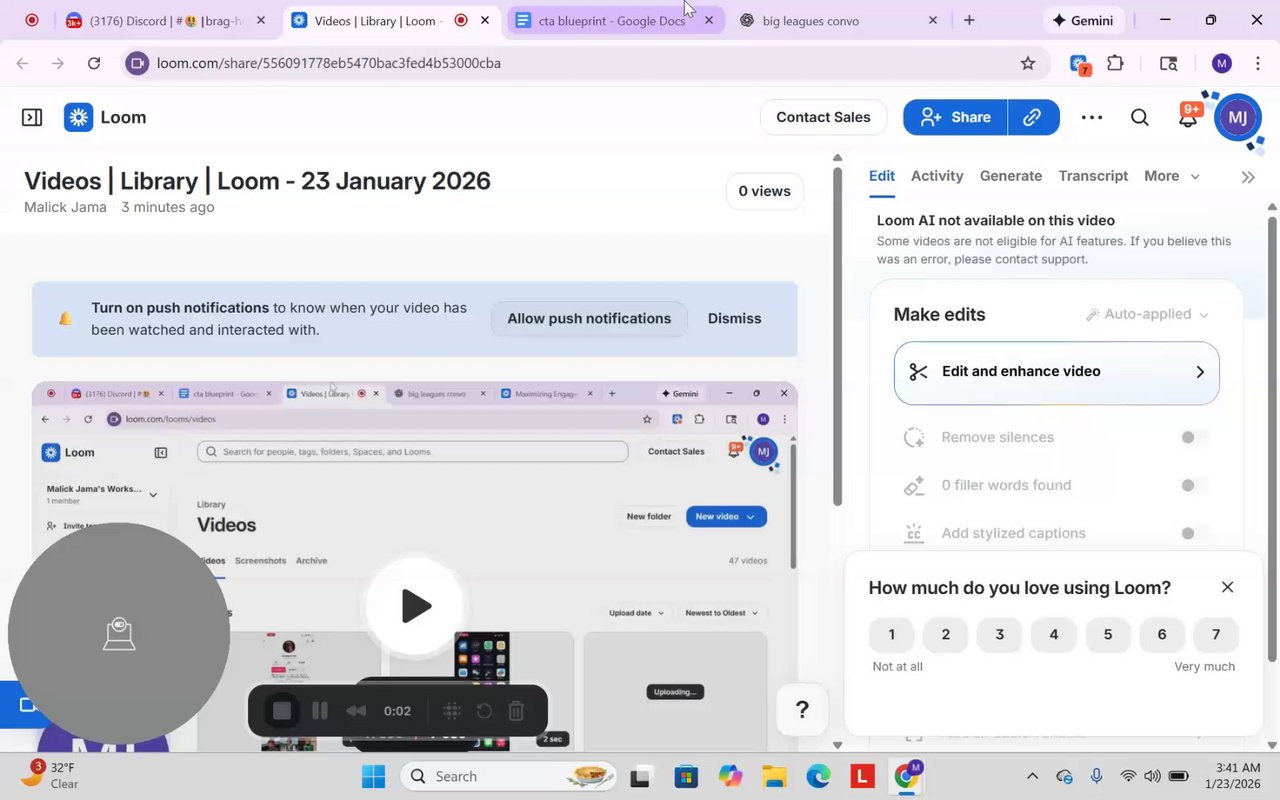Switch to the Generate tab
1280x800 pixels.
1011,176
